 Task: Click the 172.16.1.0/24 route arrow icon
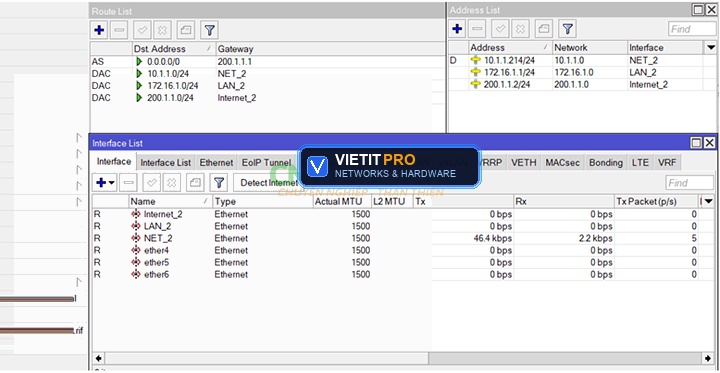pos(139,85)
